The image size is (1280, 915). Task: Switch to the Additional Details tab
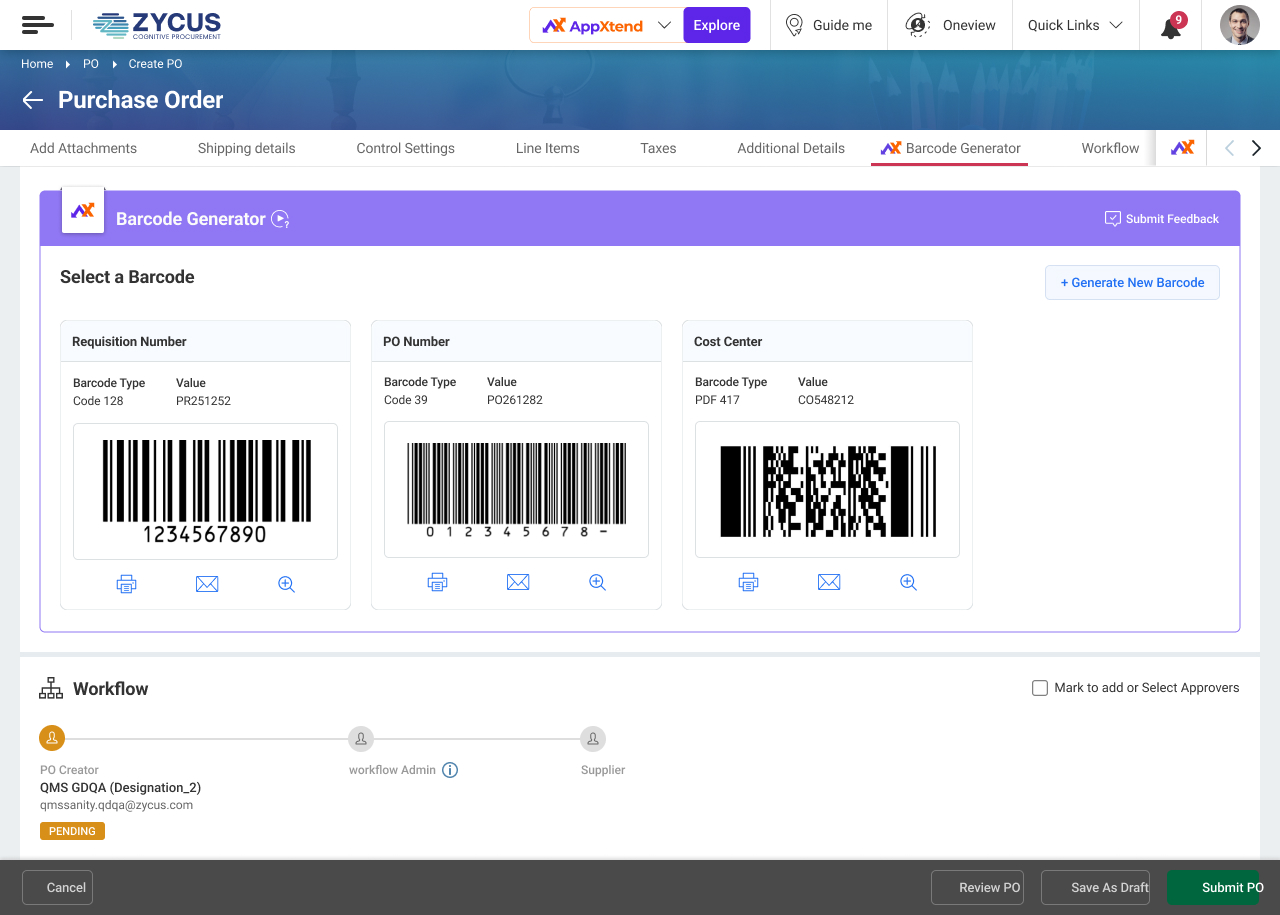[x=791, y=148]
